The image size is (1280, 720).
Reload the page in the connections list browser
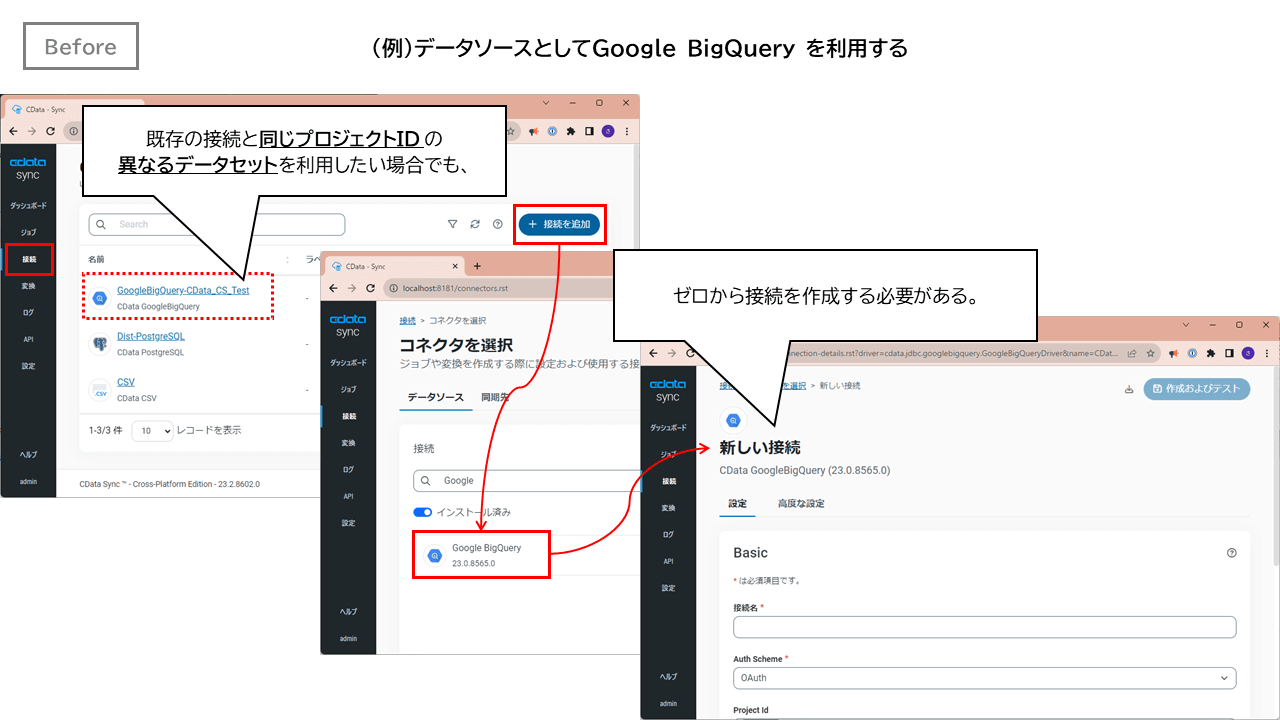tap(50, 131)
